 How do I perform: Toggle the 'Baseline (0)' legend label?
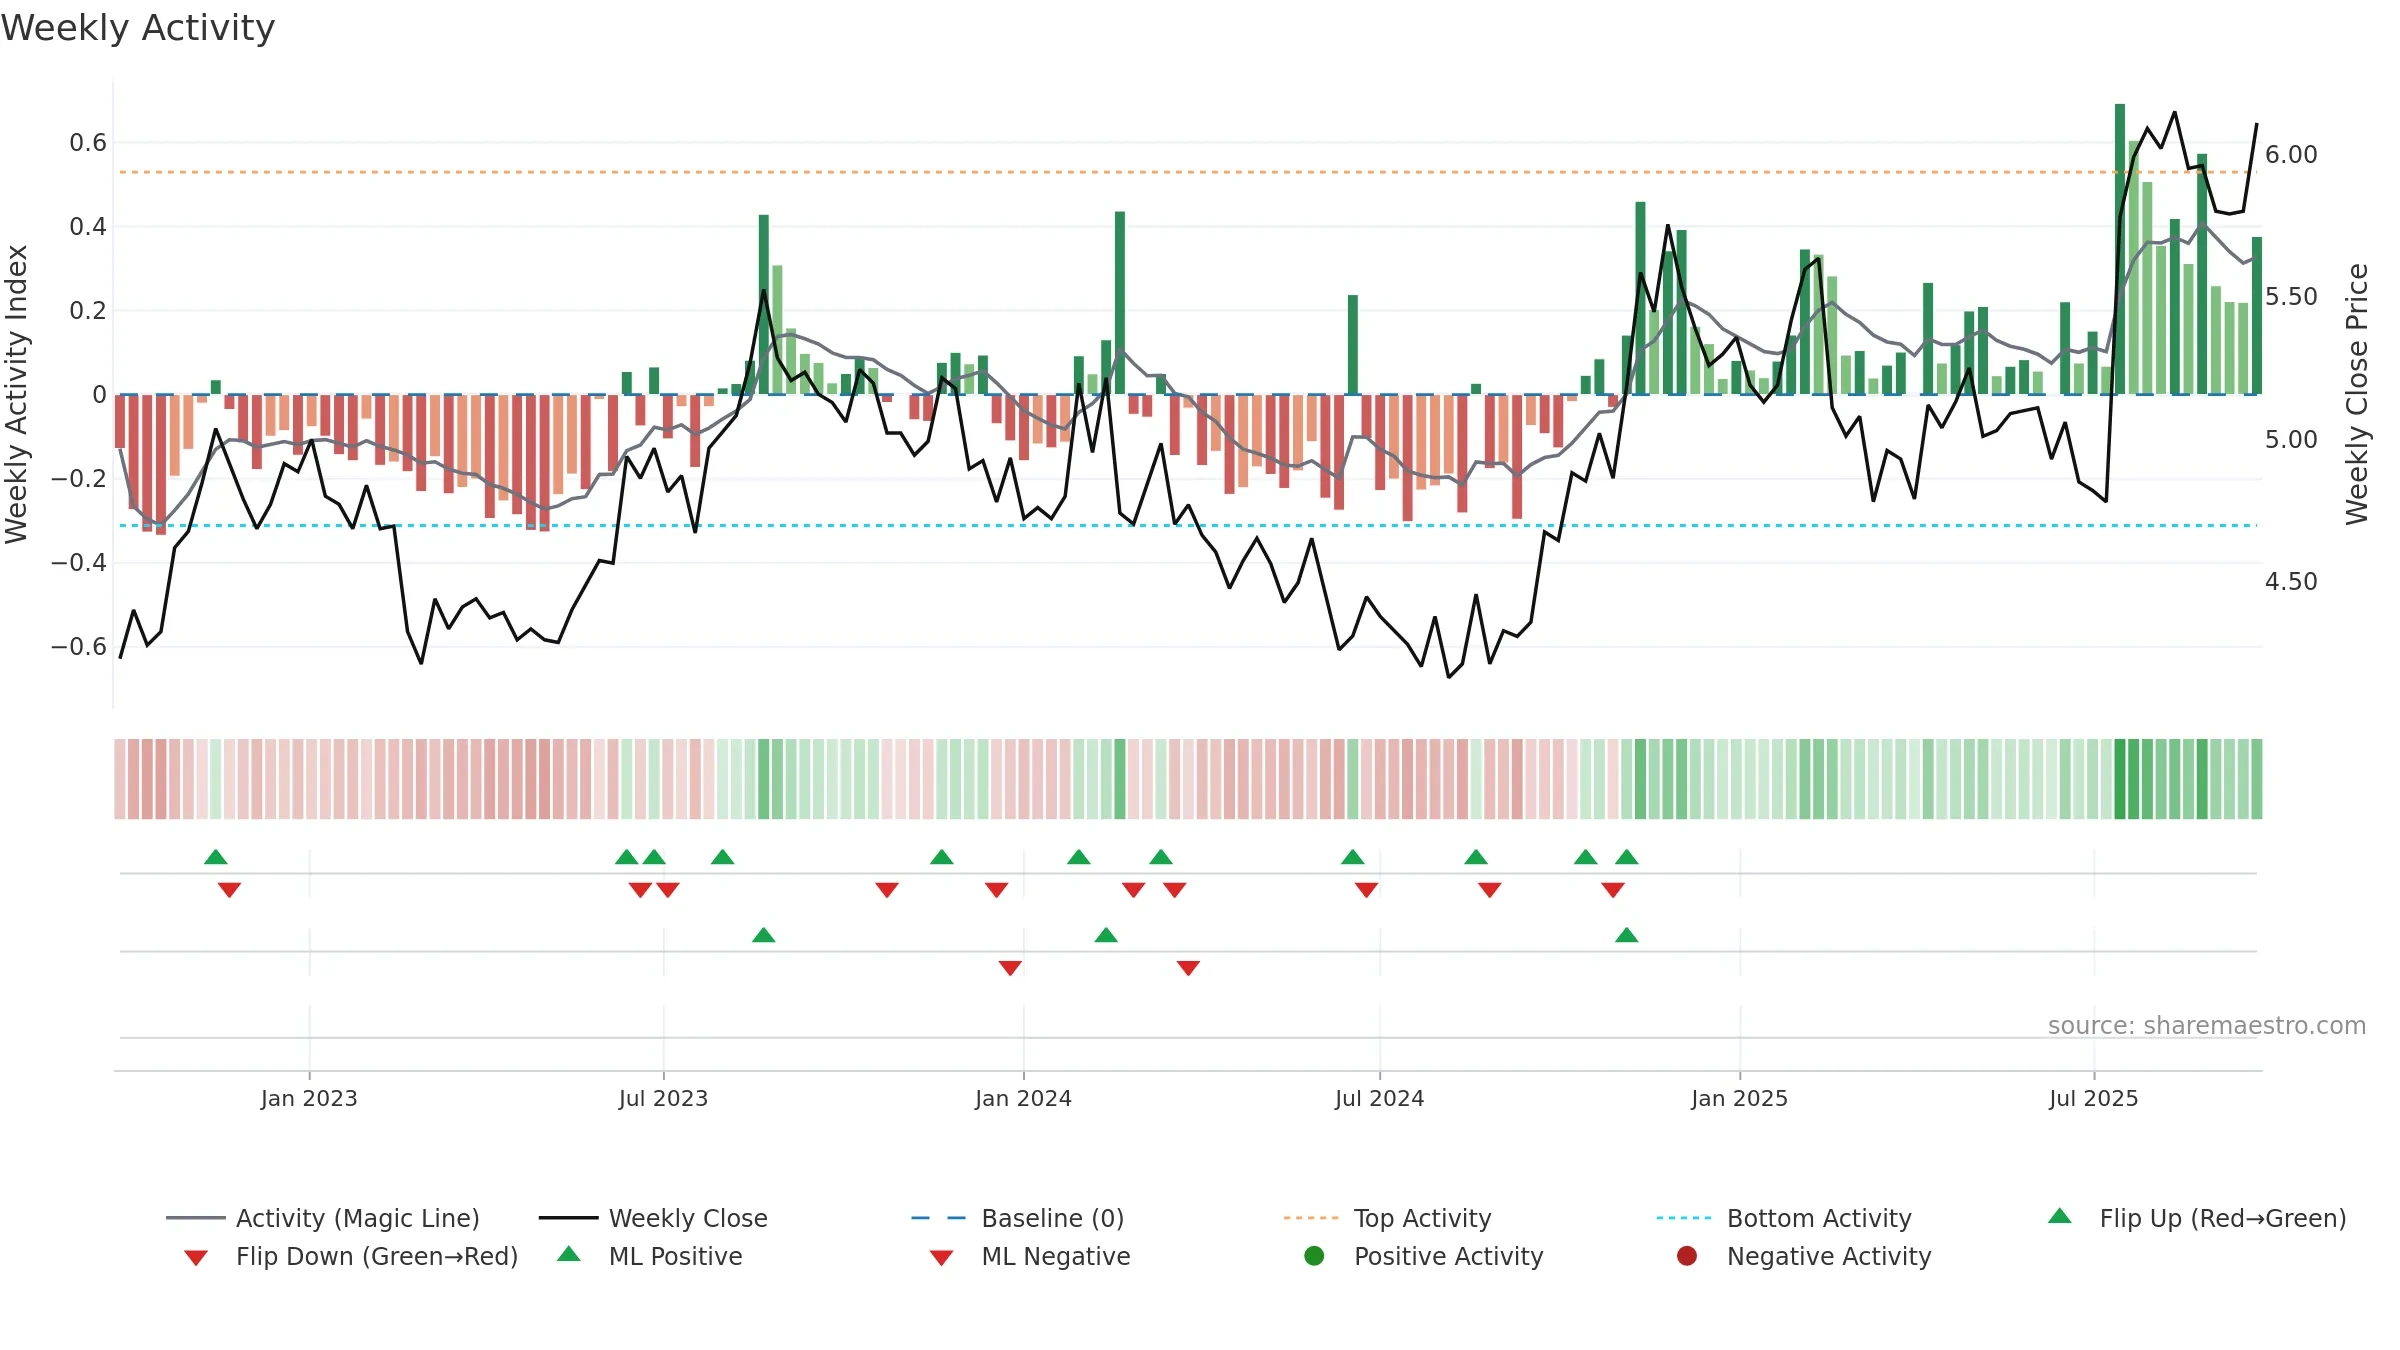pos(1053,1218)
